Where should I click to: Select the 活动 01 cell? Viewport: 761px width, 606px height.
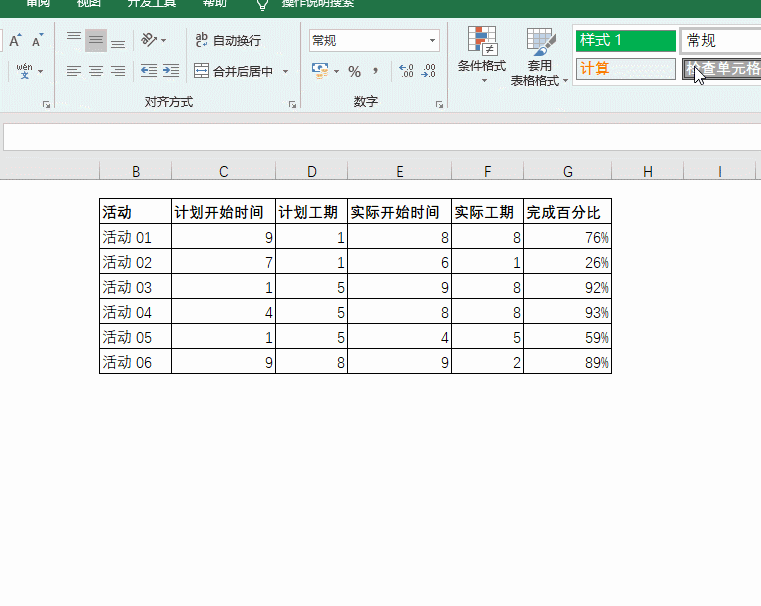[x=135, y=237]
